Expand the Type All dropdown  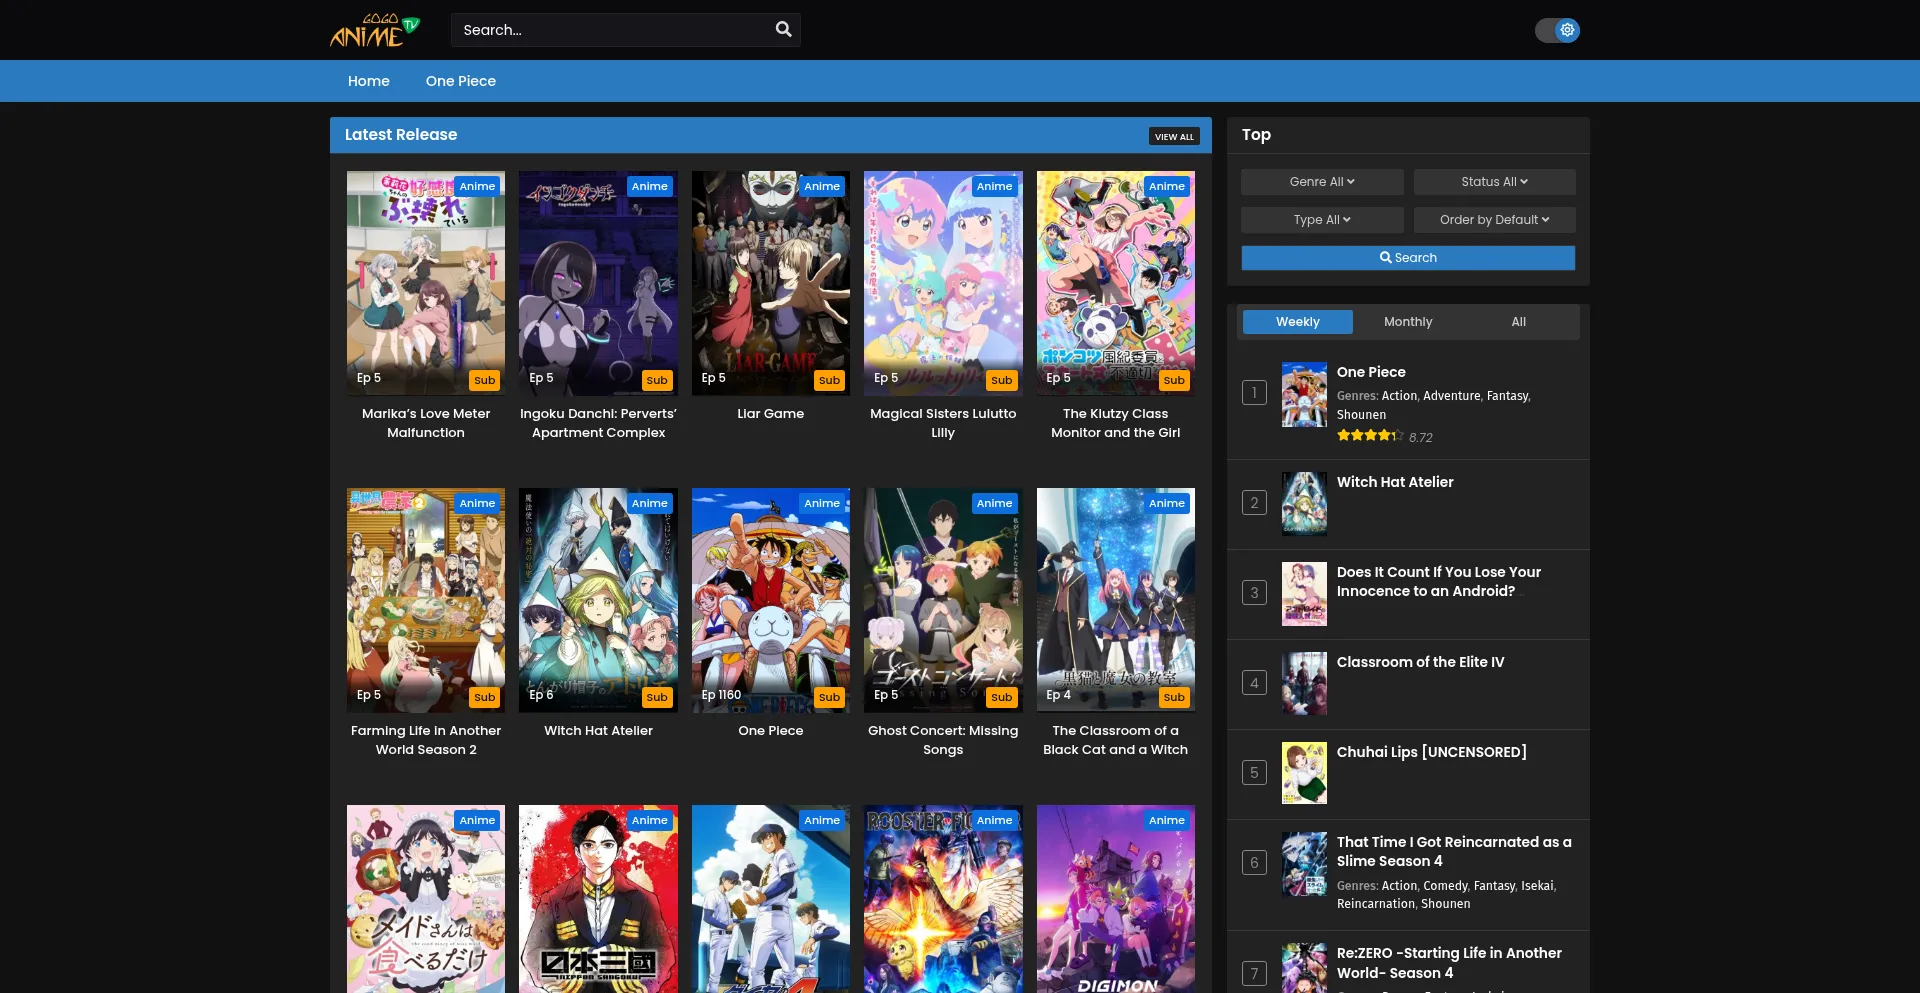[1322, 220]
